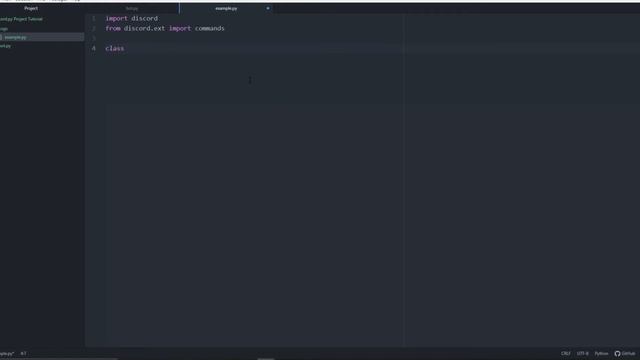640x360 pixels.
Task: Place cursor after the word class
Action: pyautogui.click(x=124, y=48)
